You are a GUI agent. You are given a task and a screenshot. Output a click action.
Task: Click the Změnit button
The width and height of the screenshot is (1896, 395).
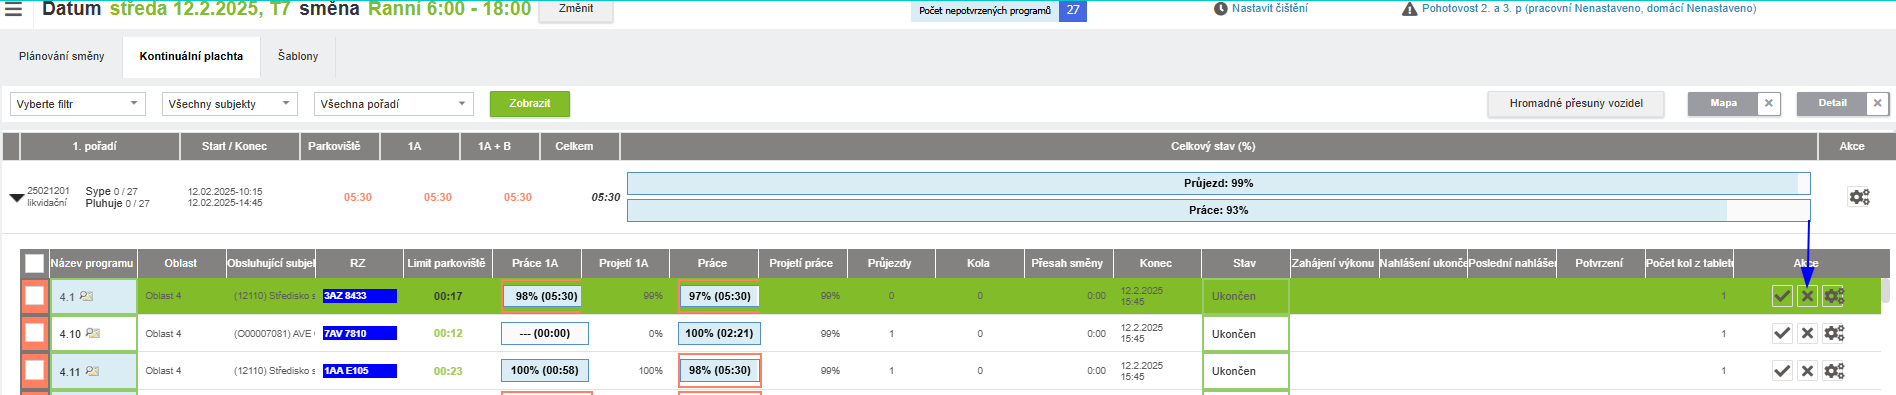[x=576, y=10]
